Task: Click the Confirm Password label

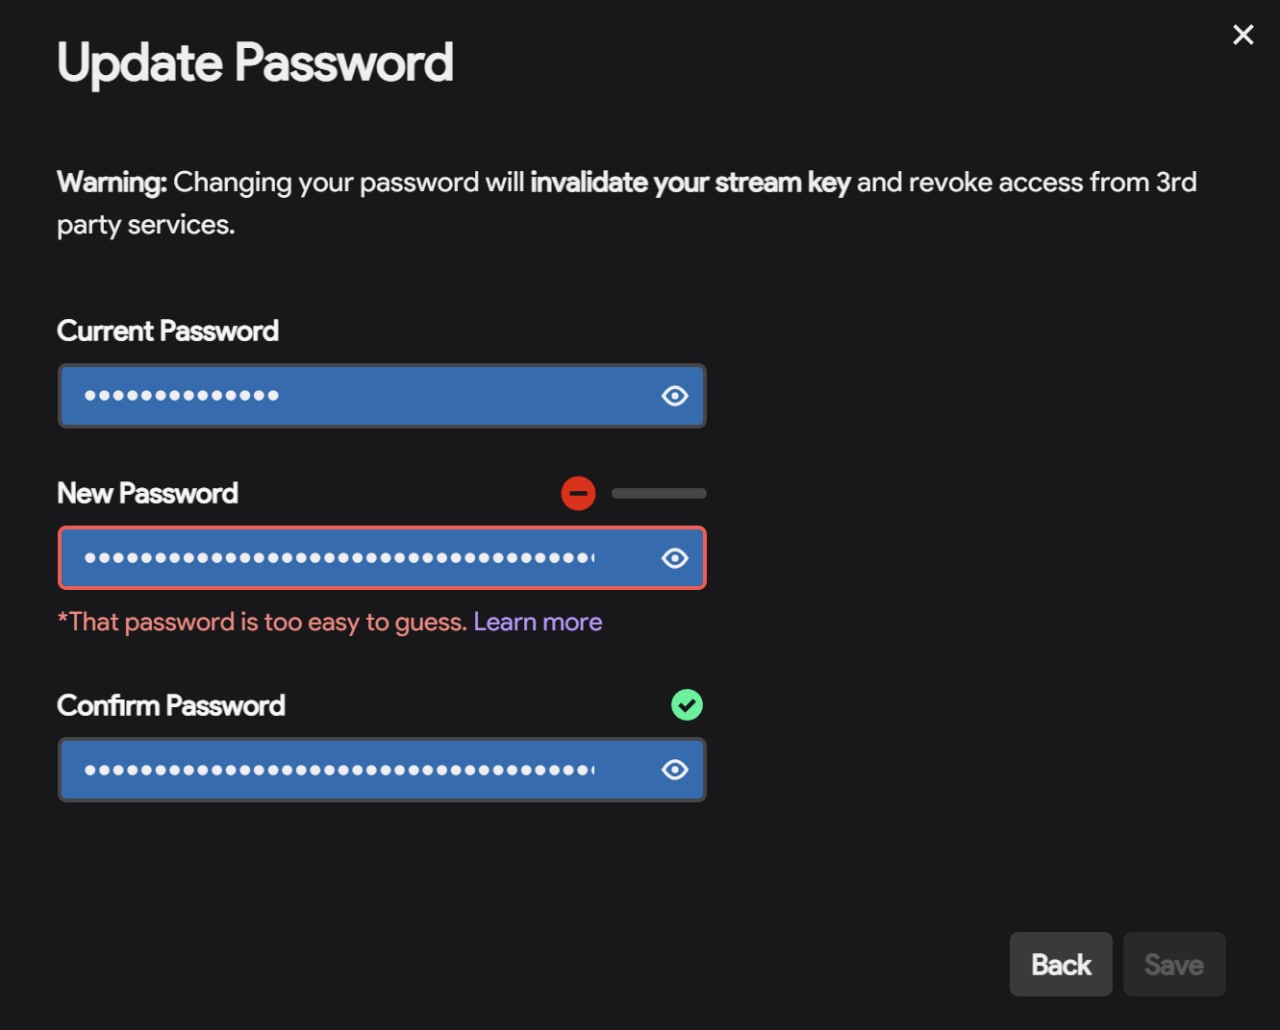Action: [x=171, y=705]
